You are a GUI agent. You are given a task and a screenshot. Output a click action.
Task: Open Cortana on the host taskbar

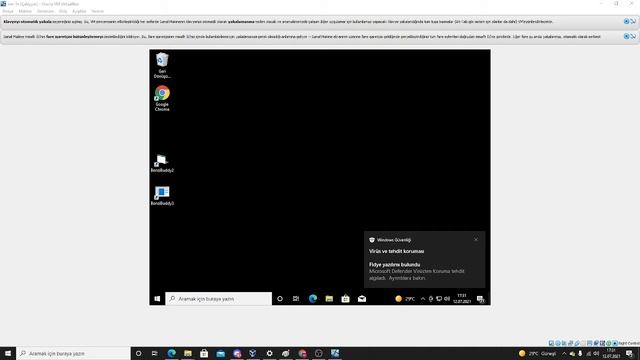(138, 353)
